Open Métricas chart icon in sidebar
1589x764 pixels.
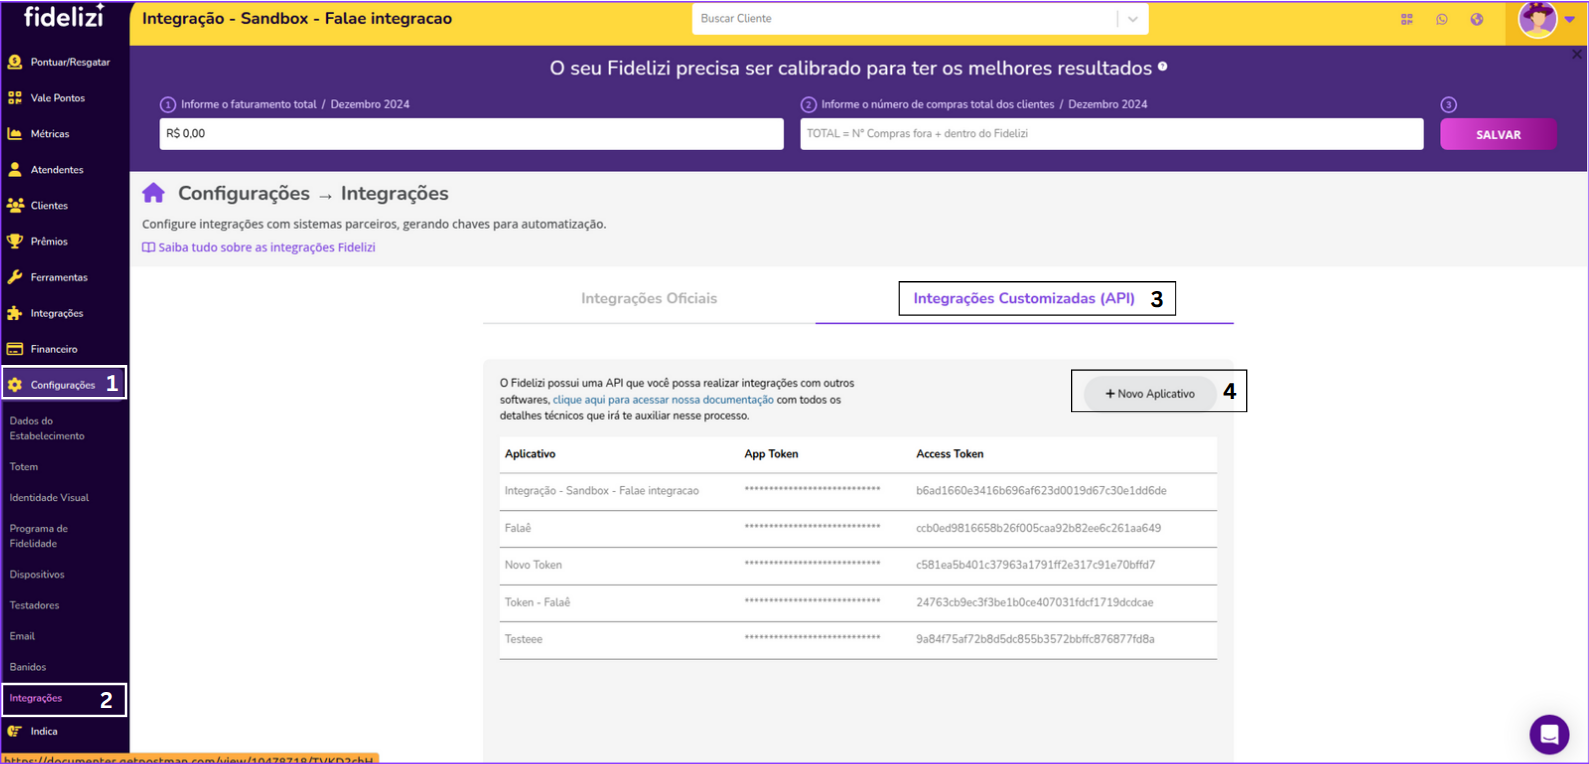pos(15,134)
